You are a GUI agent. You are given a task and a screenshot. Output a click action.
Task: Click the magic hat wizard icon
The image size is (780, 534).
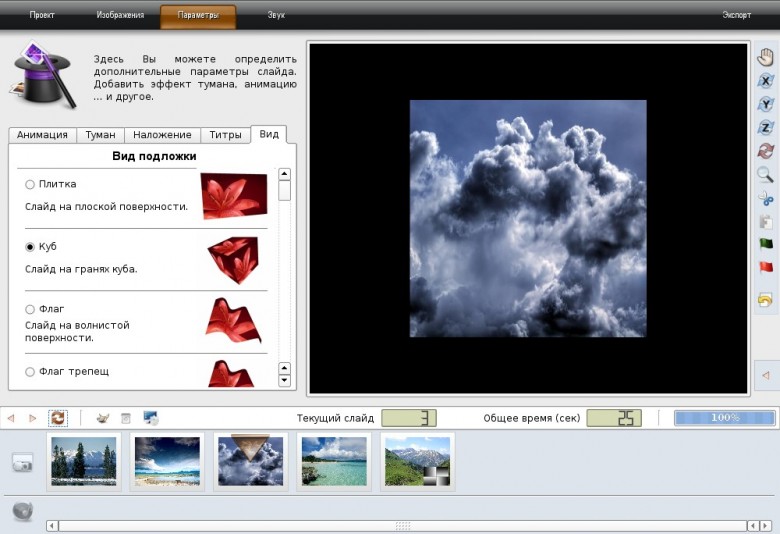click(x=42, y=75)
